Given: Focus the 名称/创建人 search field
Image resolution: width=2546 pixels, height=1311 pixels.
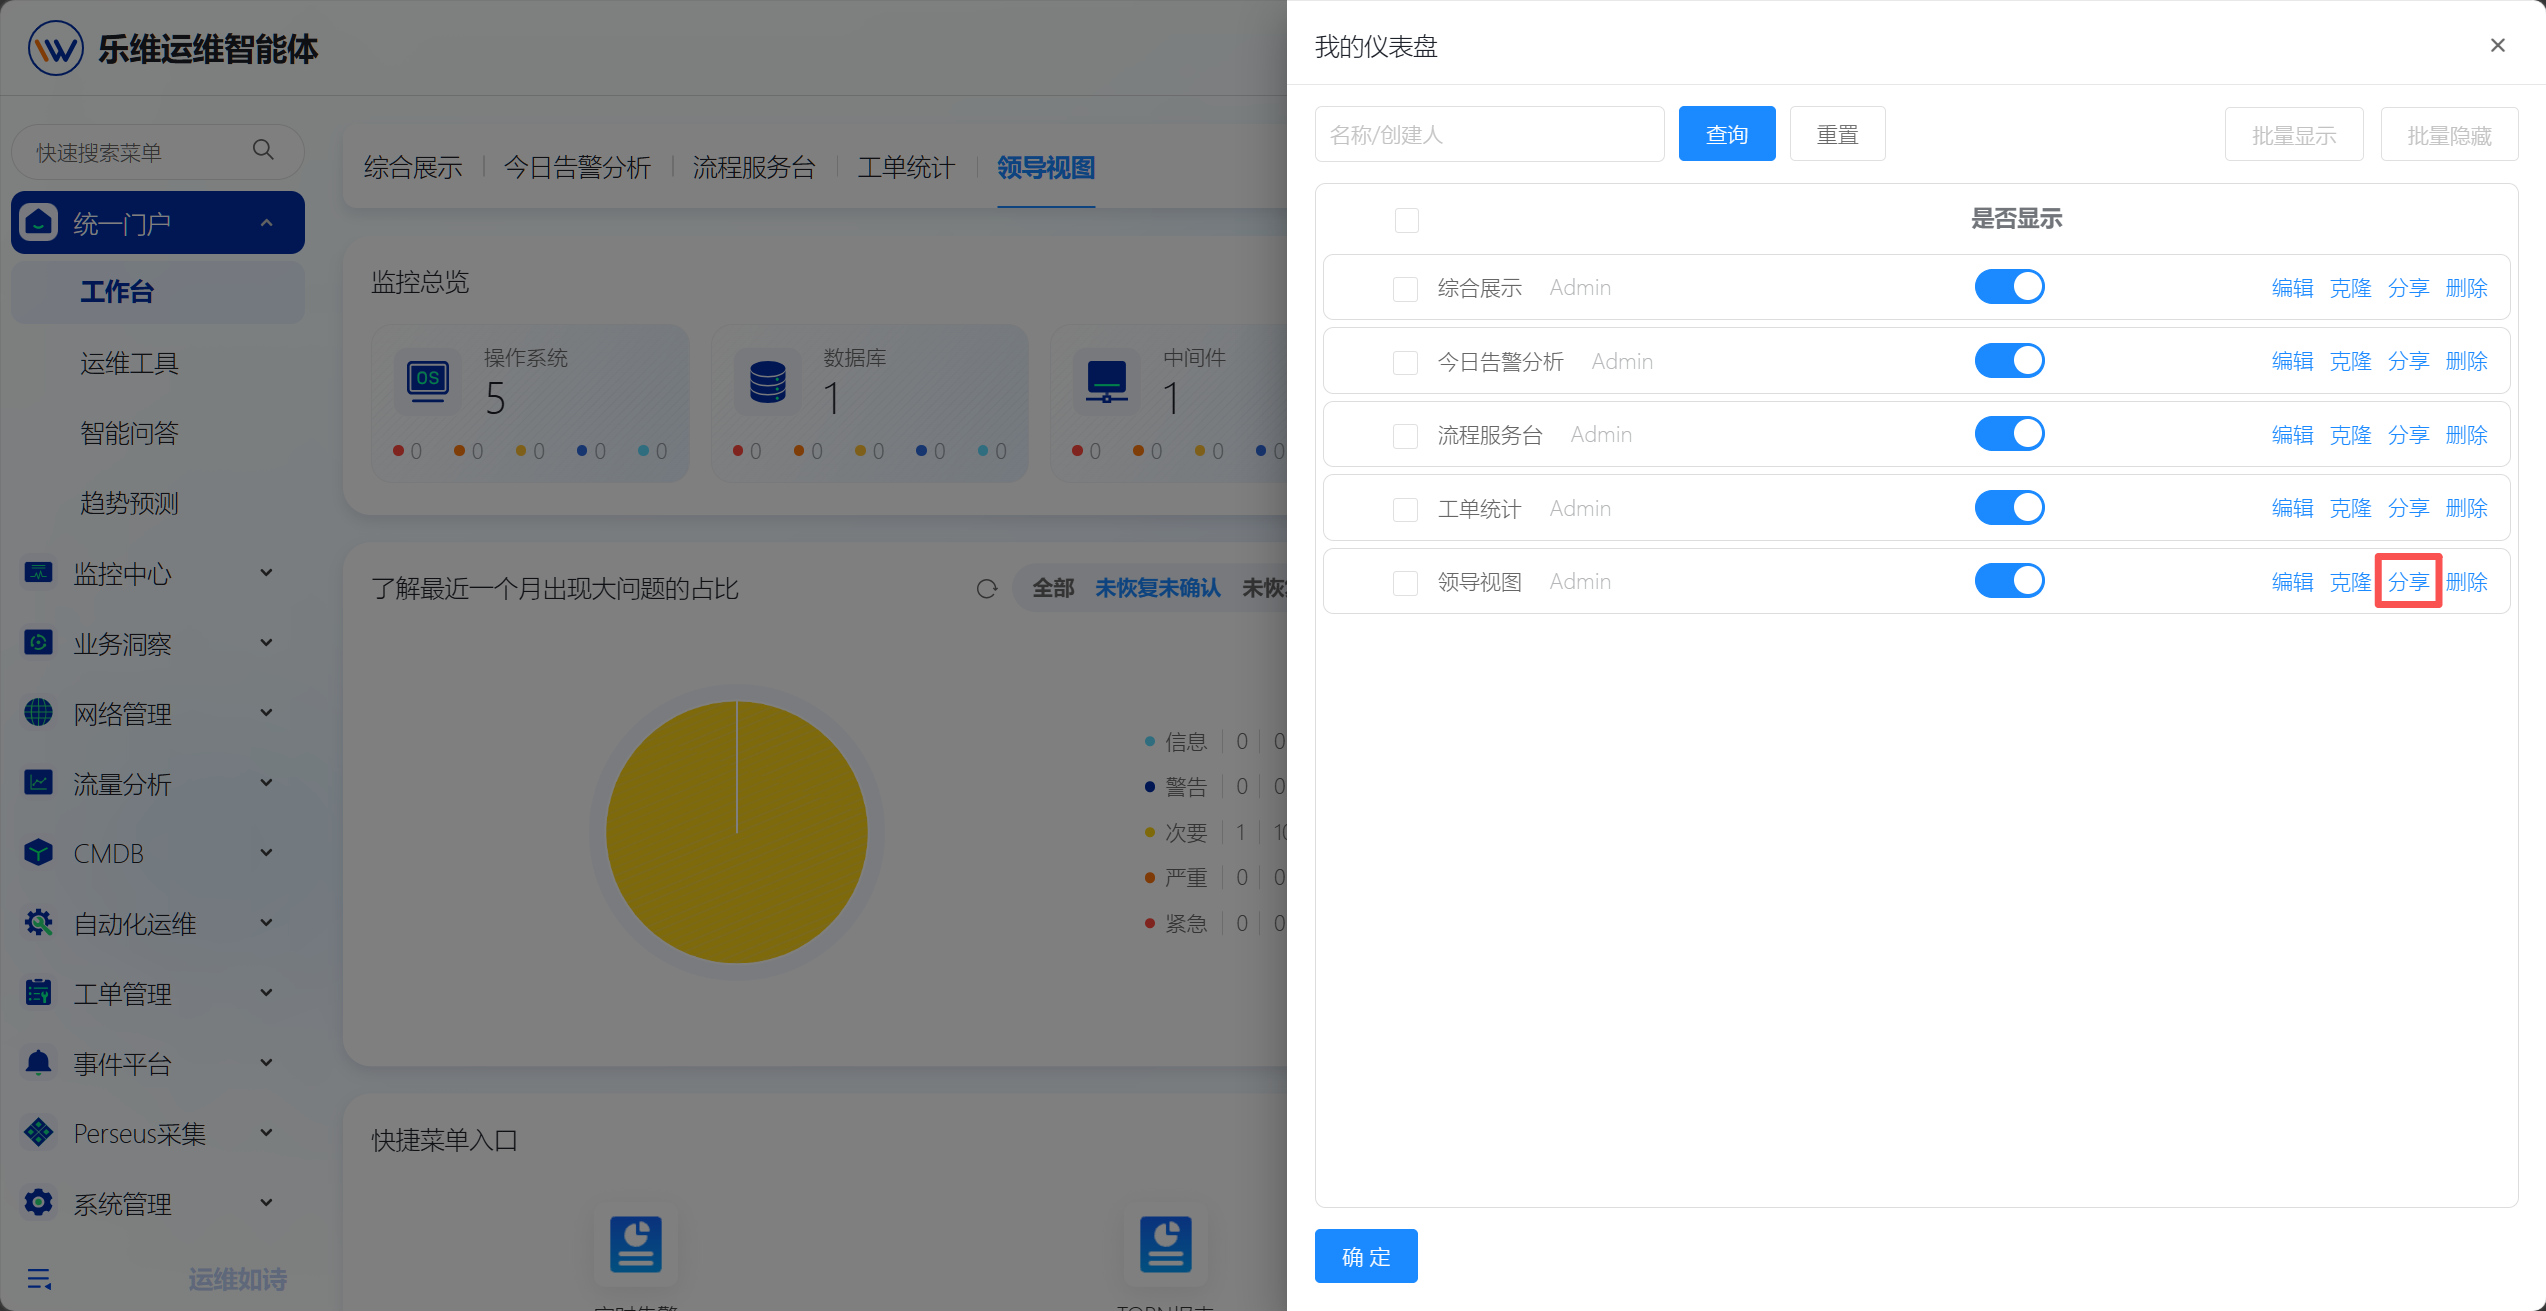Looking at the screenshot, I should coord(1489,134).
